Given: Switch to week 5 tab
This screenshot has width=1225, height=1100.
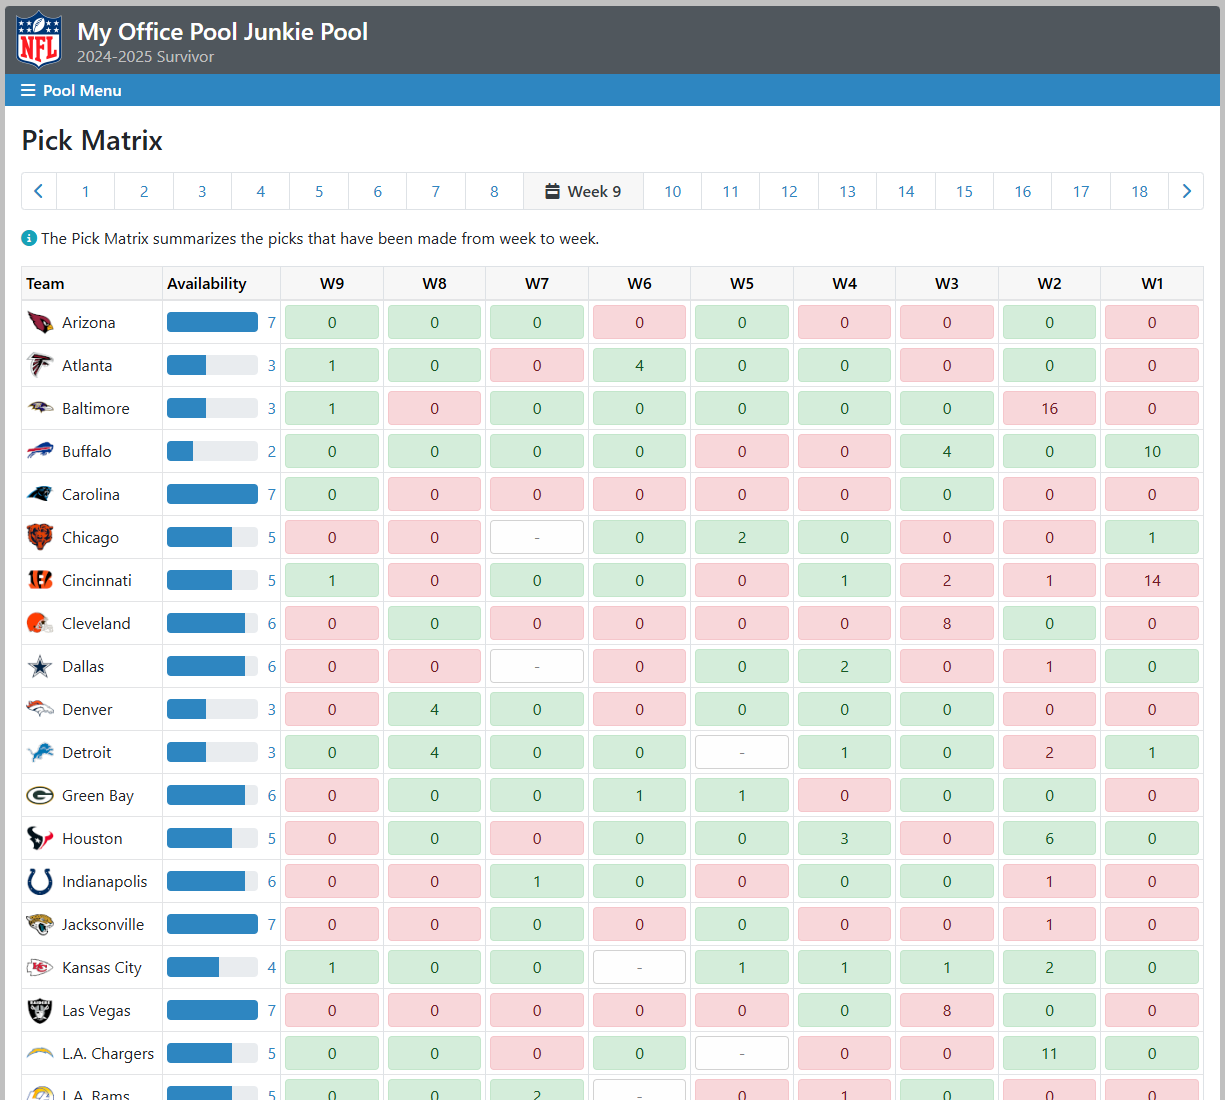Looking at the screenshot, I should (319, 191).
